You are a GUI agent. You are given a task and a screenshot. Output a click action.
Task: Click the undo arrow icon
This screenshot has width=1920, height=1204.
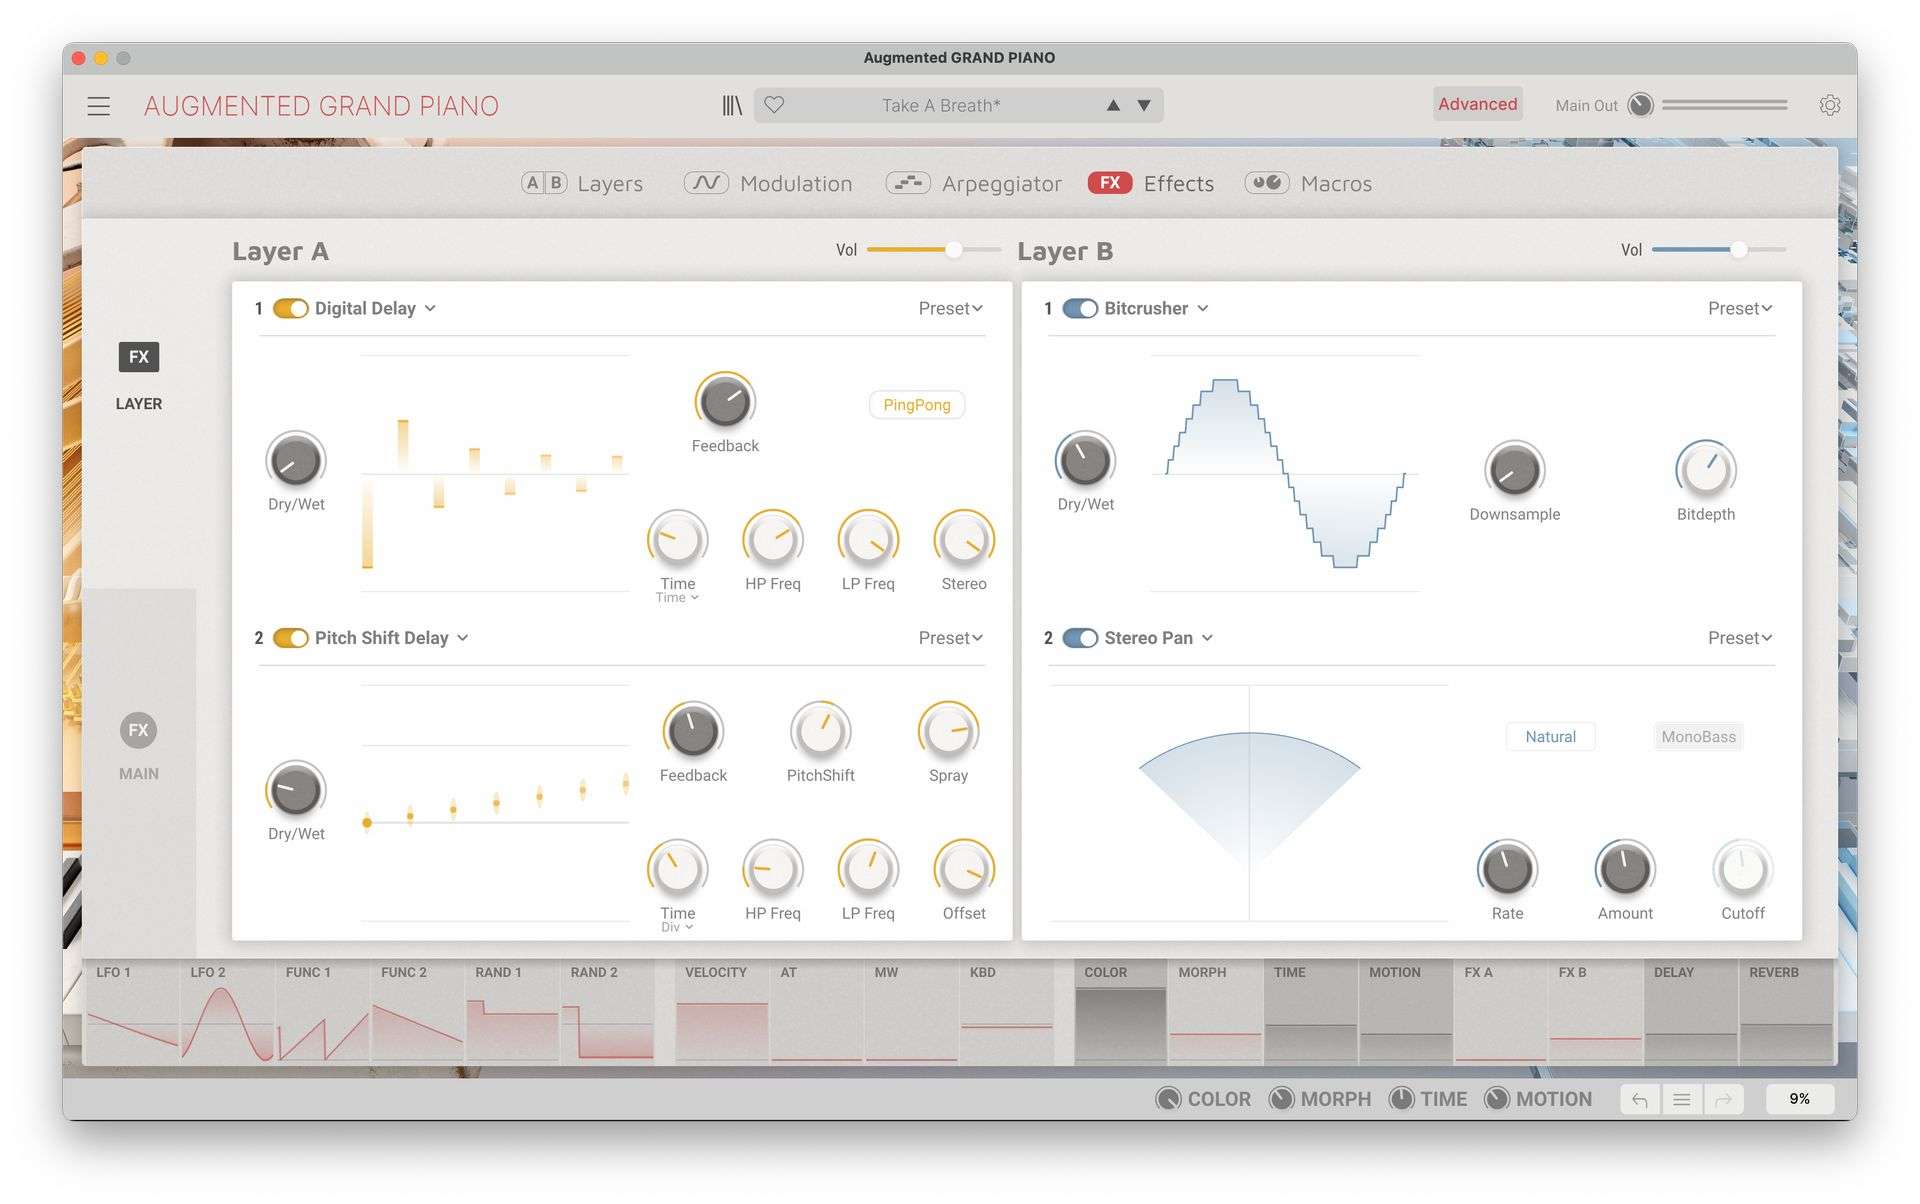1640,1099
